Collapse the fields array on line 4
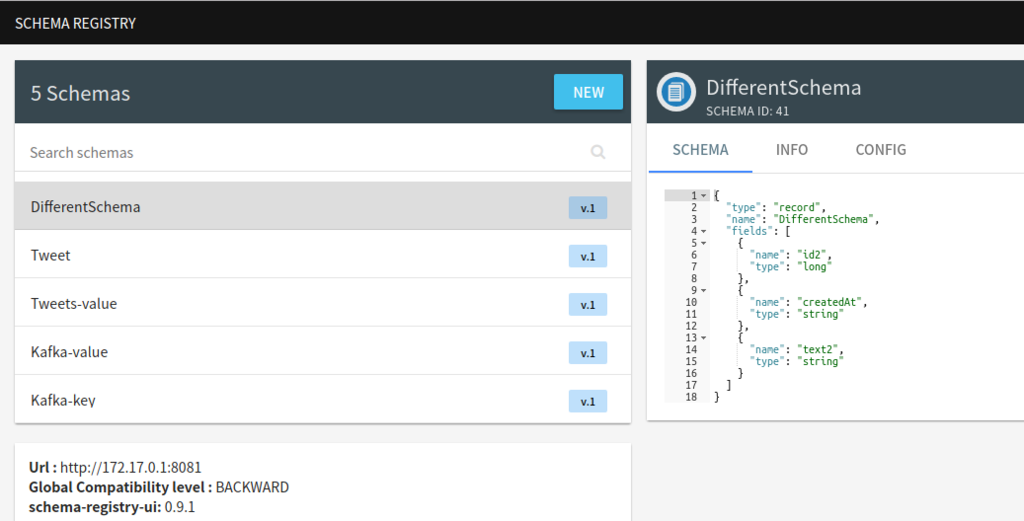The width and height of the screenshot is (1024, 521). point(703,231)
